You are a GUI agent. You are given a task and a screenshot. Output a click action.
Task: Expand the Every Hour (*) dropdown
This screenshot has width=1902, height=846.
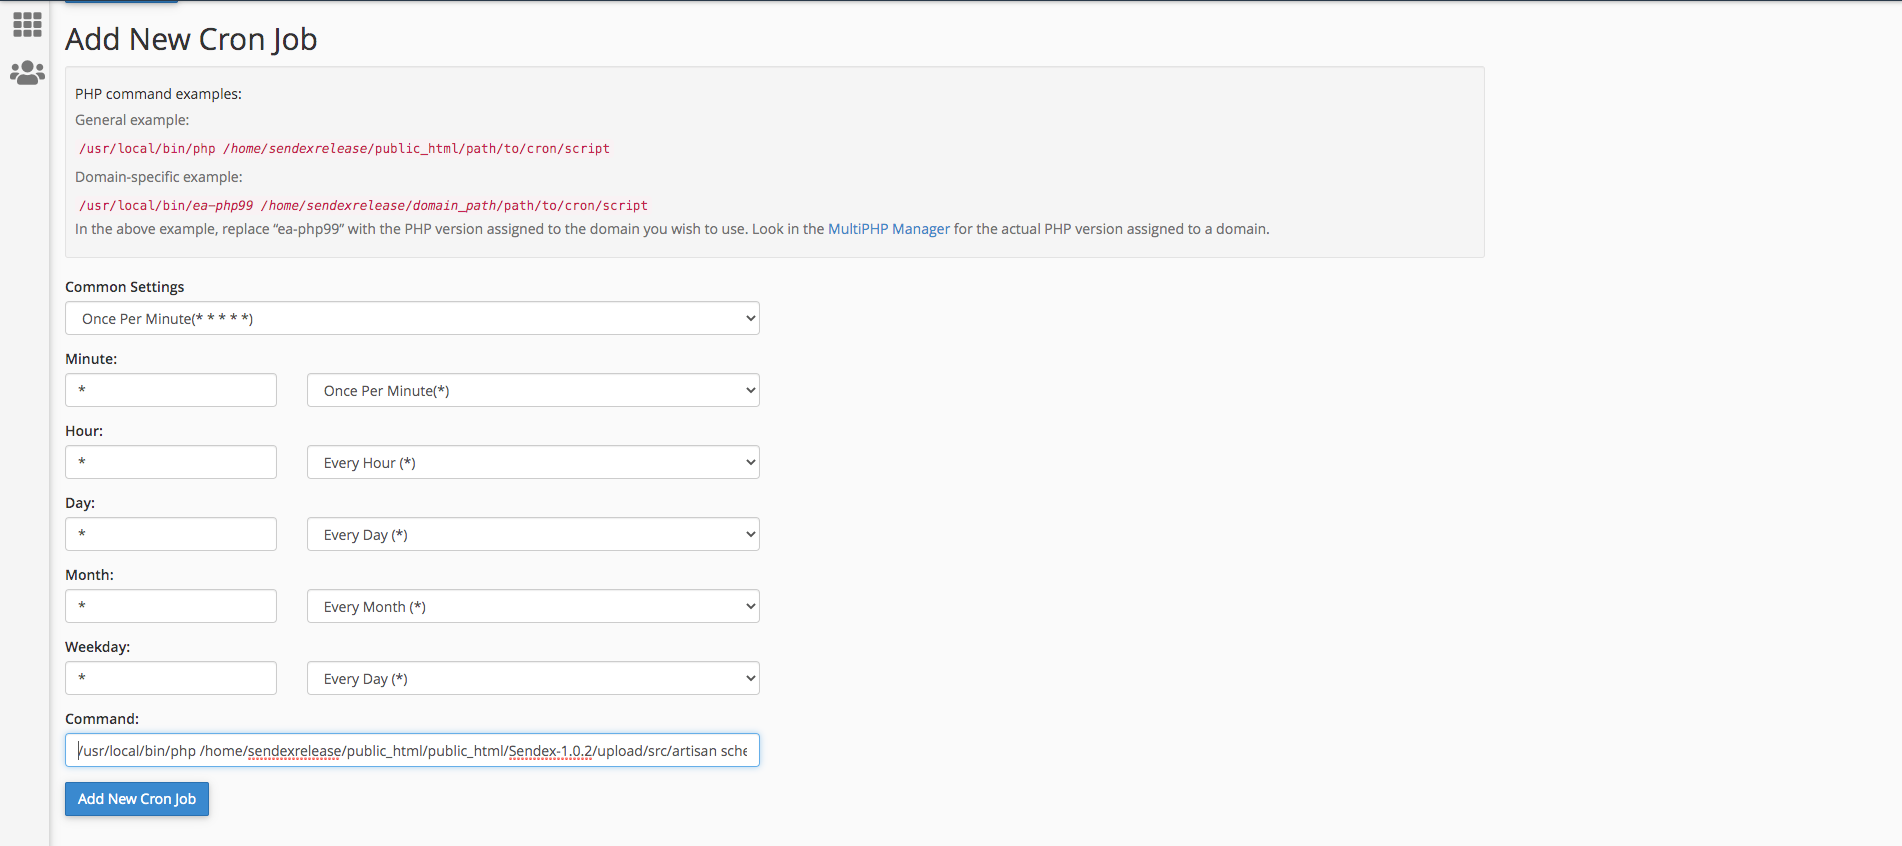[x=533, y=462]
